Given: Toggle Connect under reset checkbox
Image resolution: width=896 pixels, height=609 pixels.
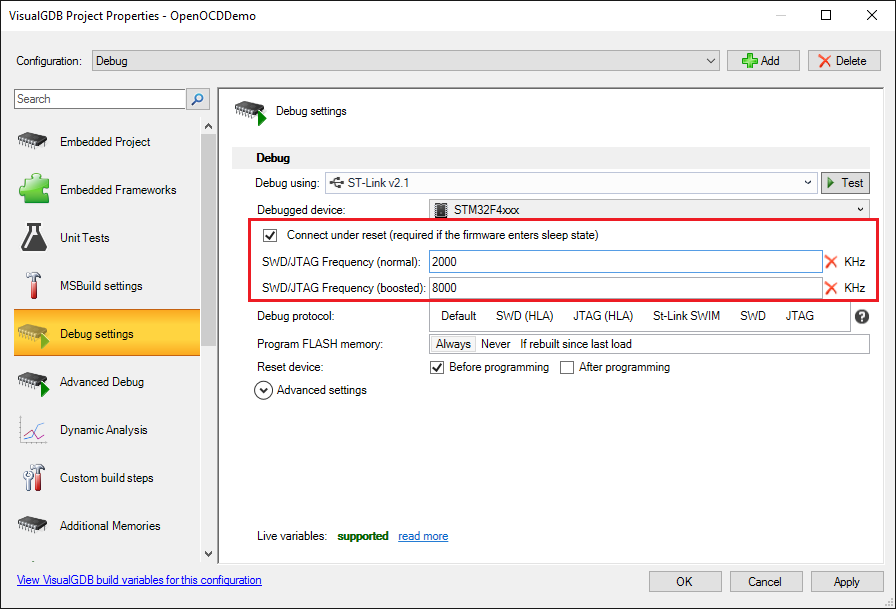Looking at the screenshot, I should pos(270,235).
